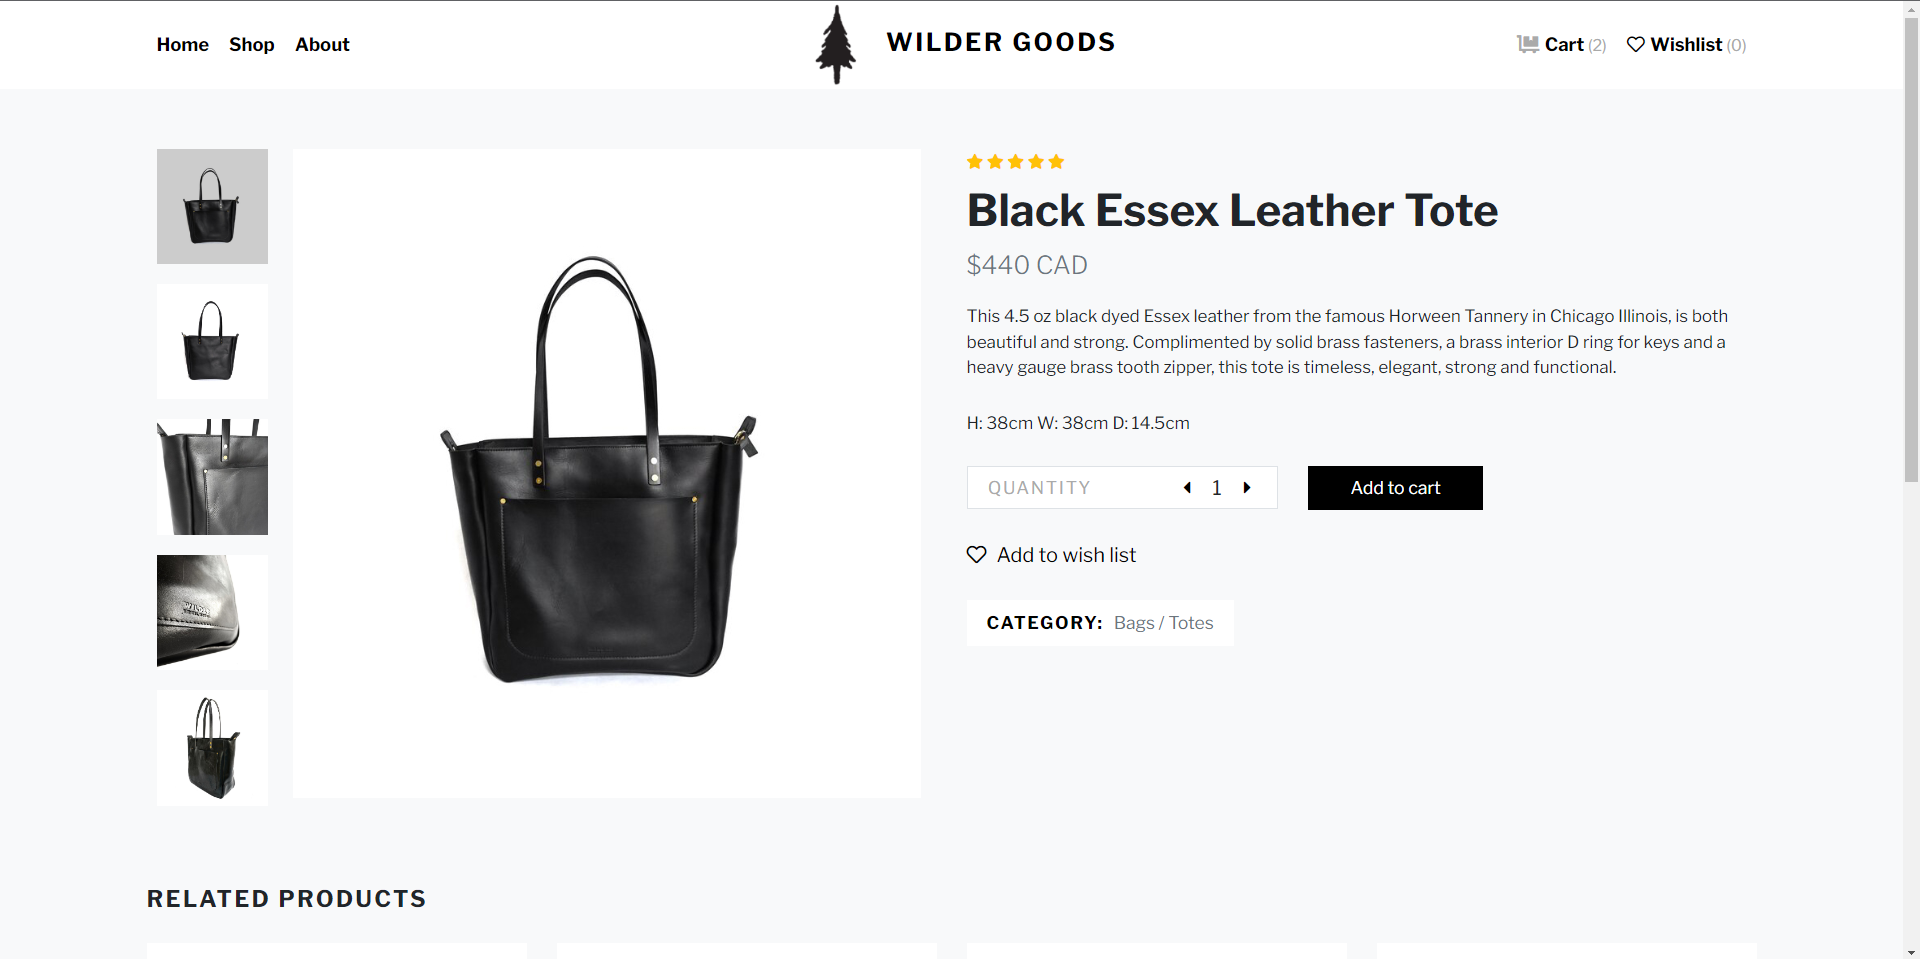Screen dimensions: 1920x959
Task: Open the About page link
Action: tap(322, 44)
